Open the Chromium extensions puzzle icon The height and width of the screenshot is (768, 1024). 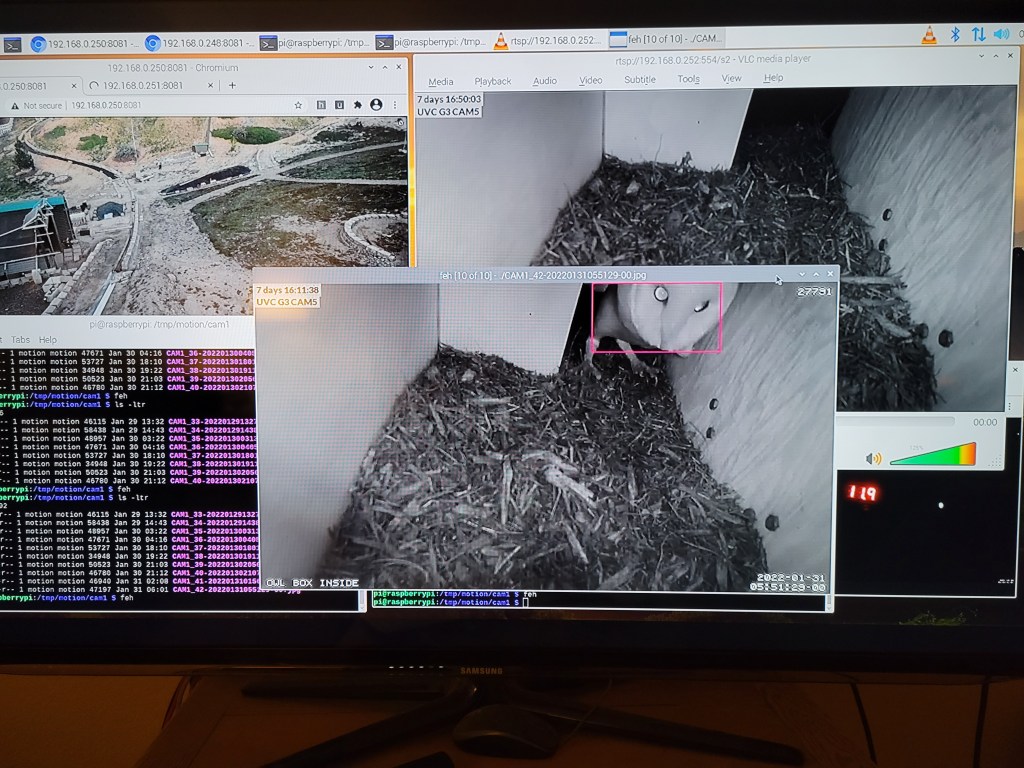(357, 105)
